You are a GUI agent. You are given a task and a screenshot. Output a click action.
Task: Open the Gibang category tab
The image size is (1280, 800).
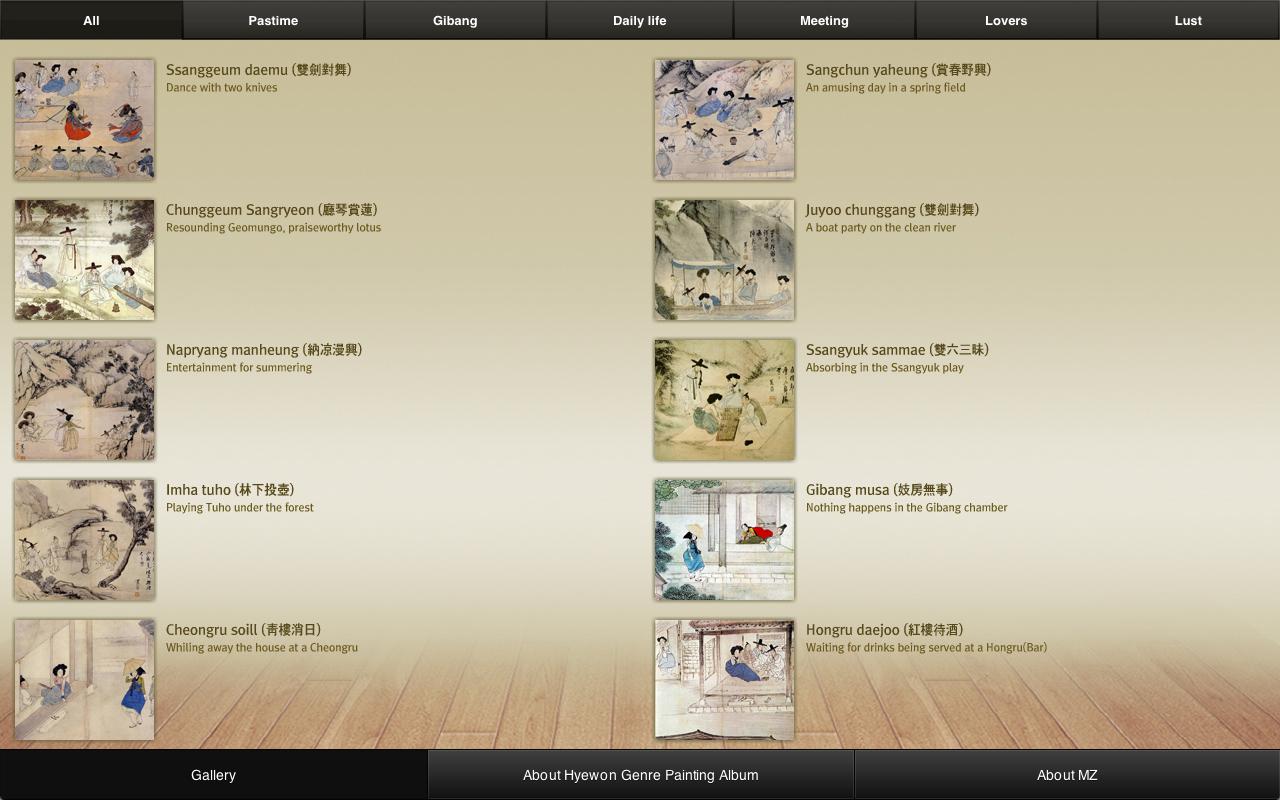[x=455, y=20]
